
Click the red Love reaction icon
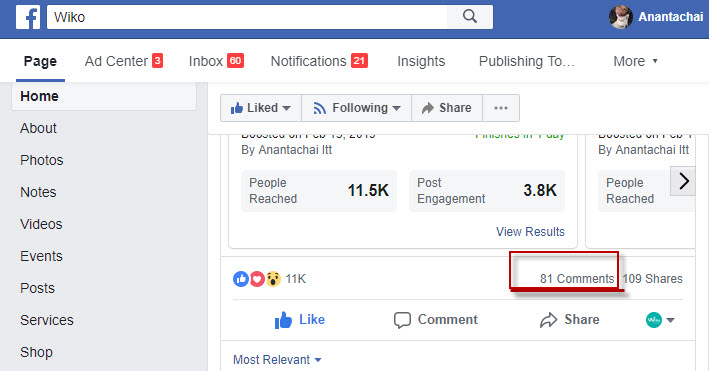click(x=257, y=279)
